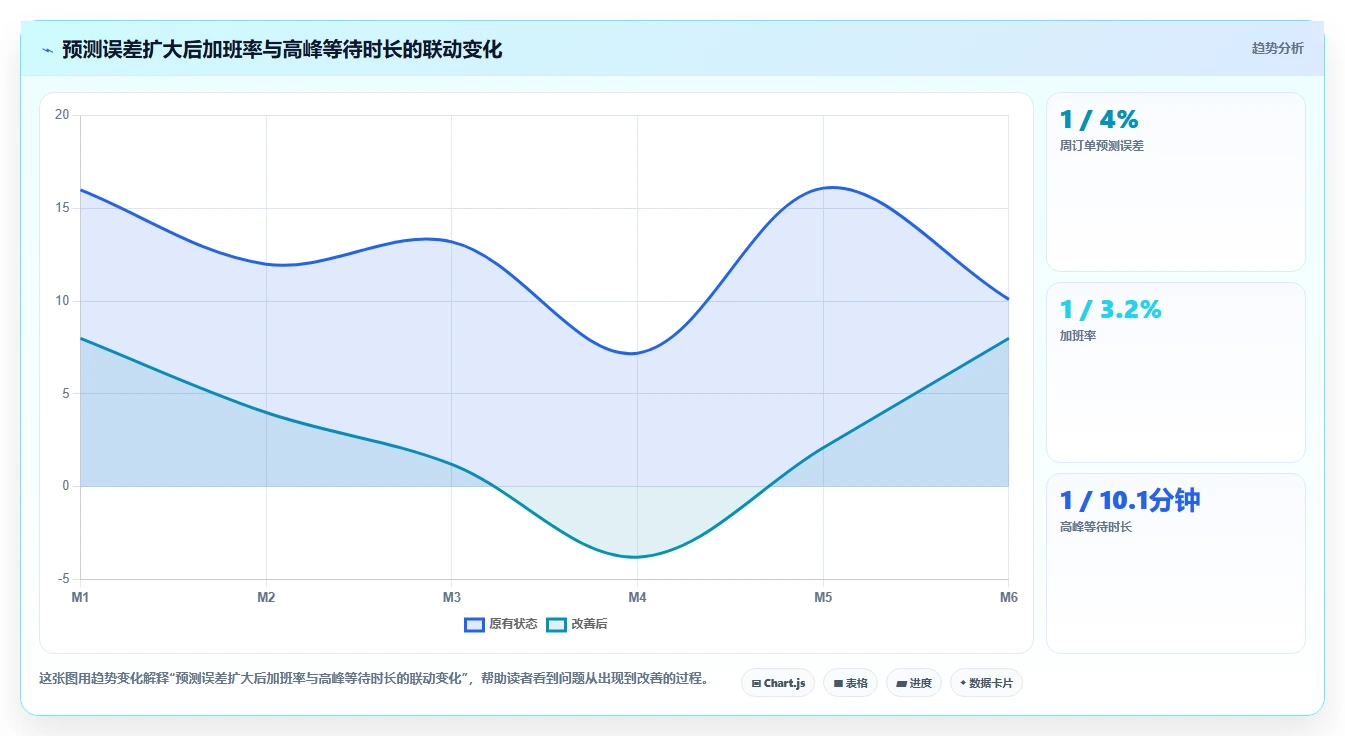
Task: Click the M1 axis label
Action: coord(80,597)
